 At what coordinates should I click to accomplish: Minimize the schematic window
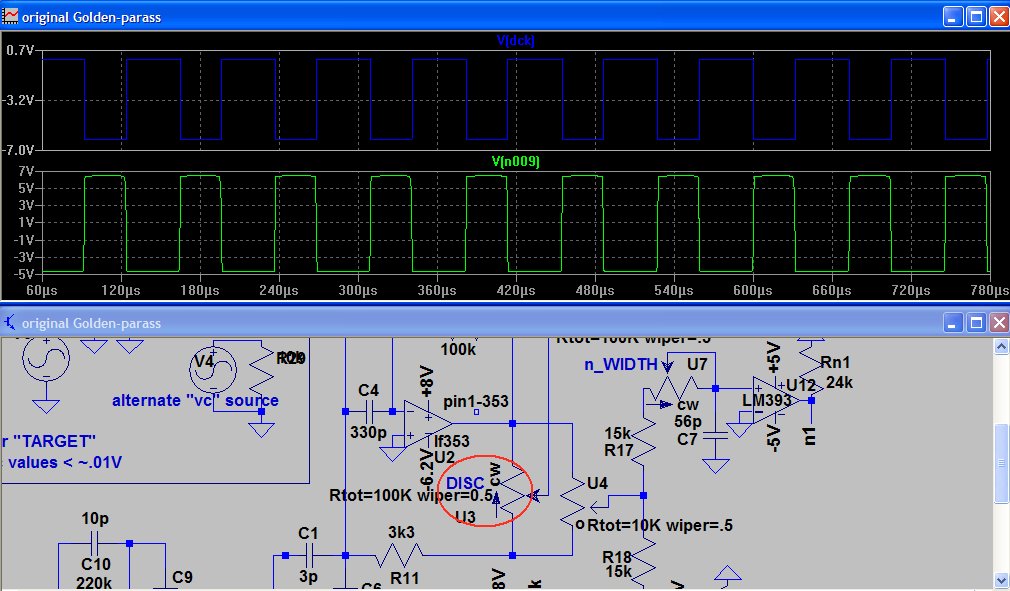(x=953, y=322)
